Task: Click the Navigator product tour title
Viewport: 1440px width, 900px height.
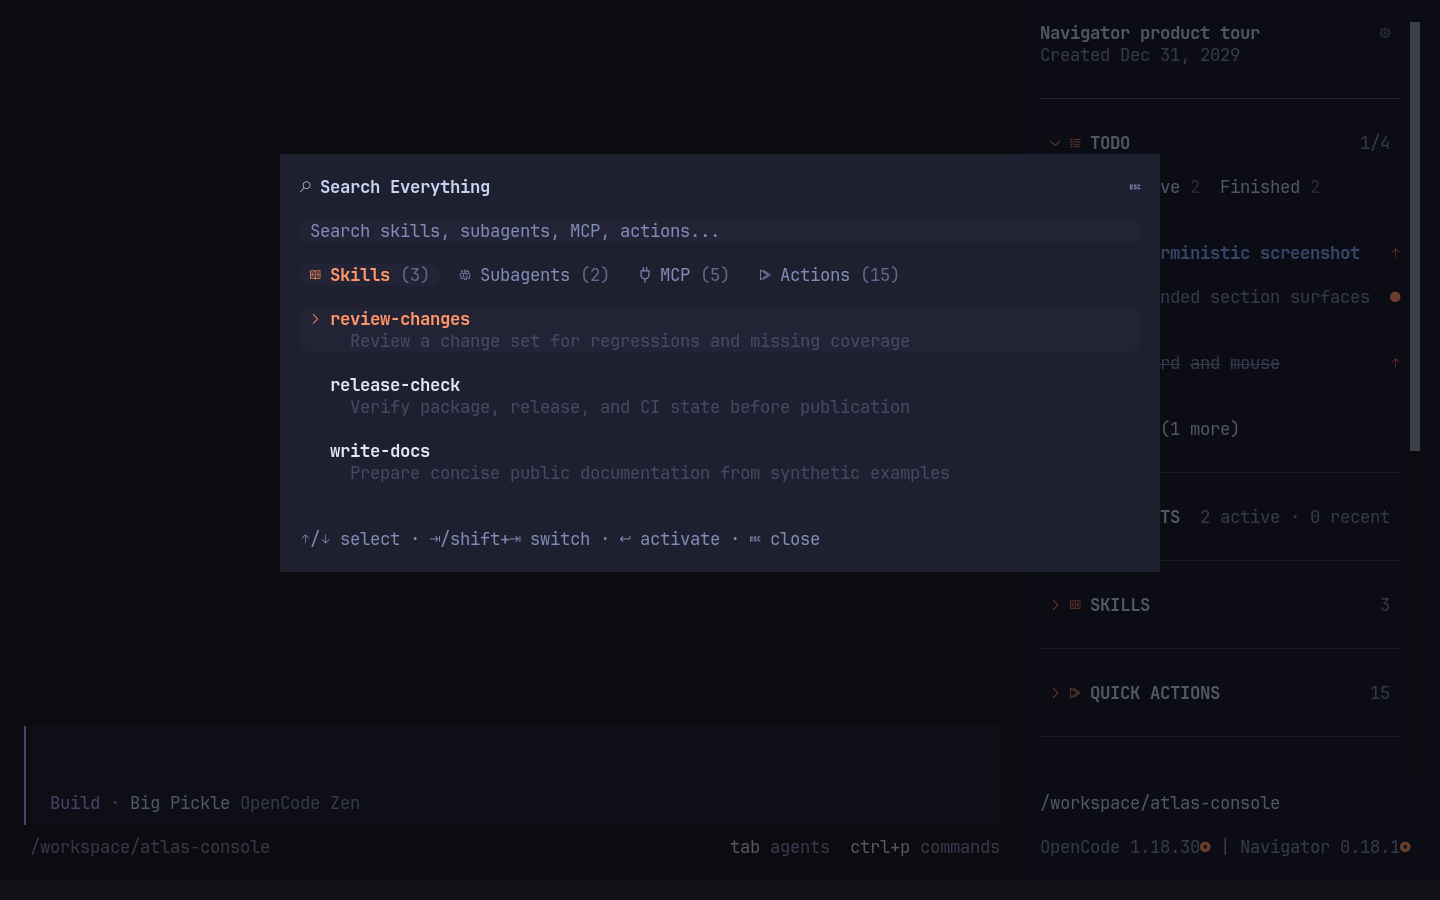Action: (x=1150, y=33)
